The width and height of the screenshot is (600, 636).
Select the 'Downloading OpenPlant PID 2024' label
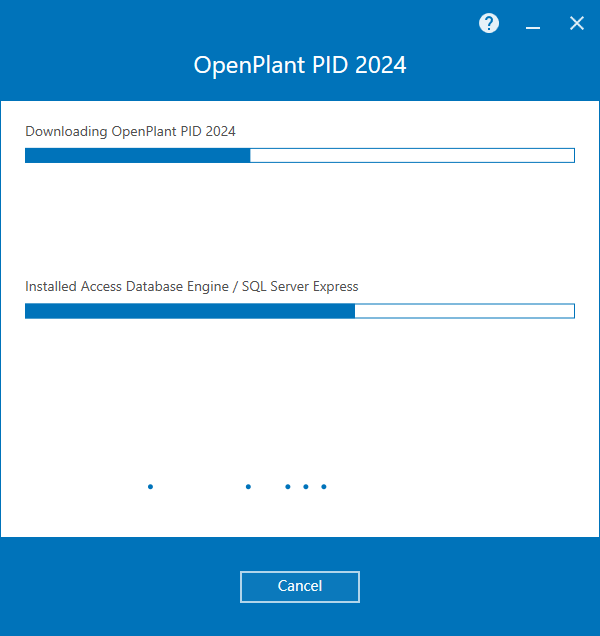(x=130, y=131)
